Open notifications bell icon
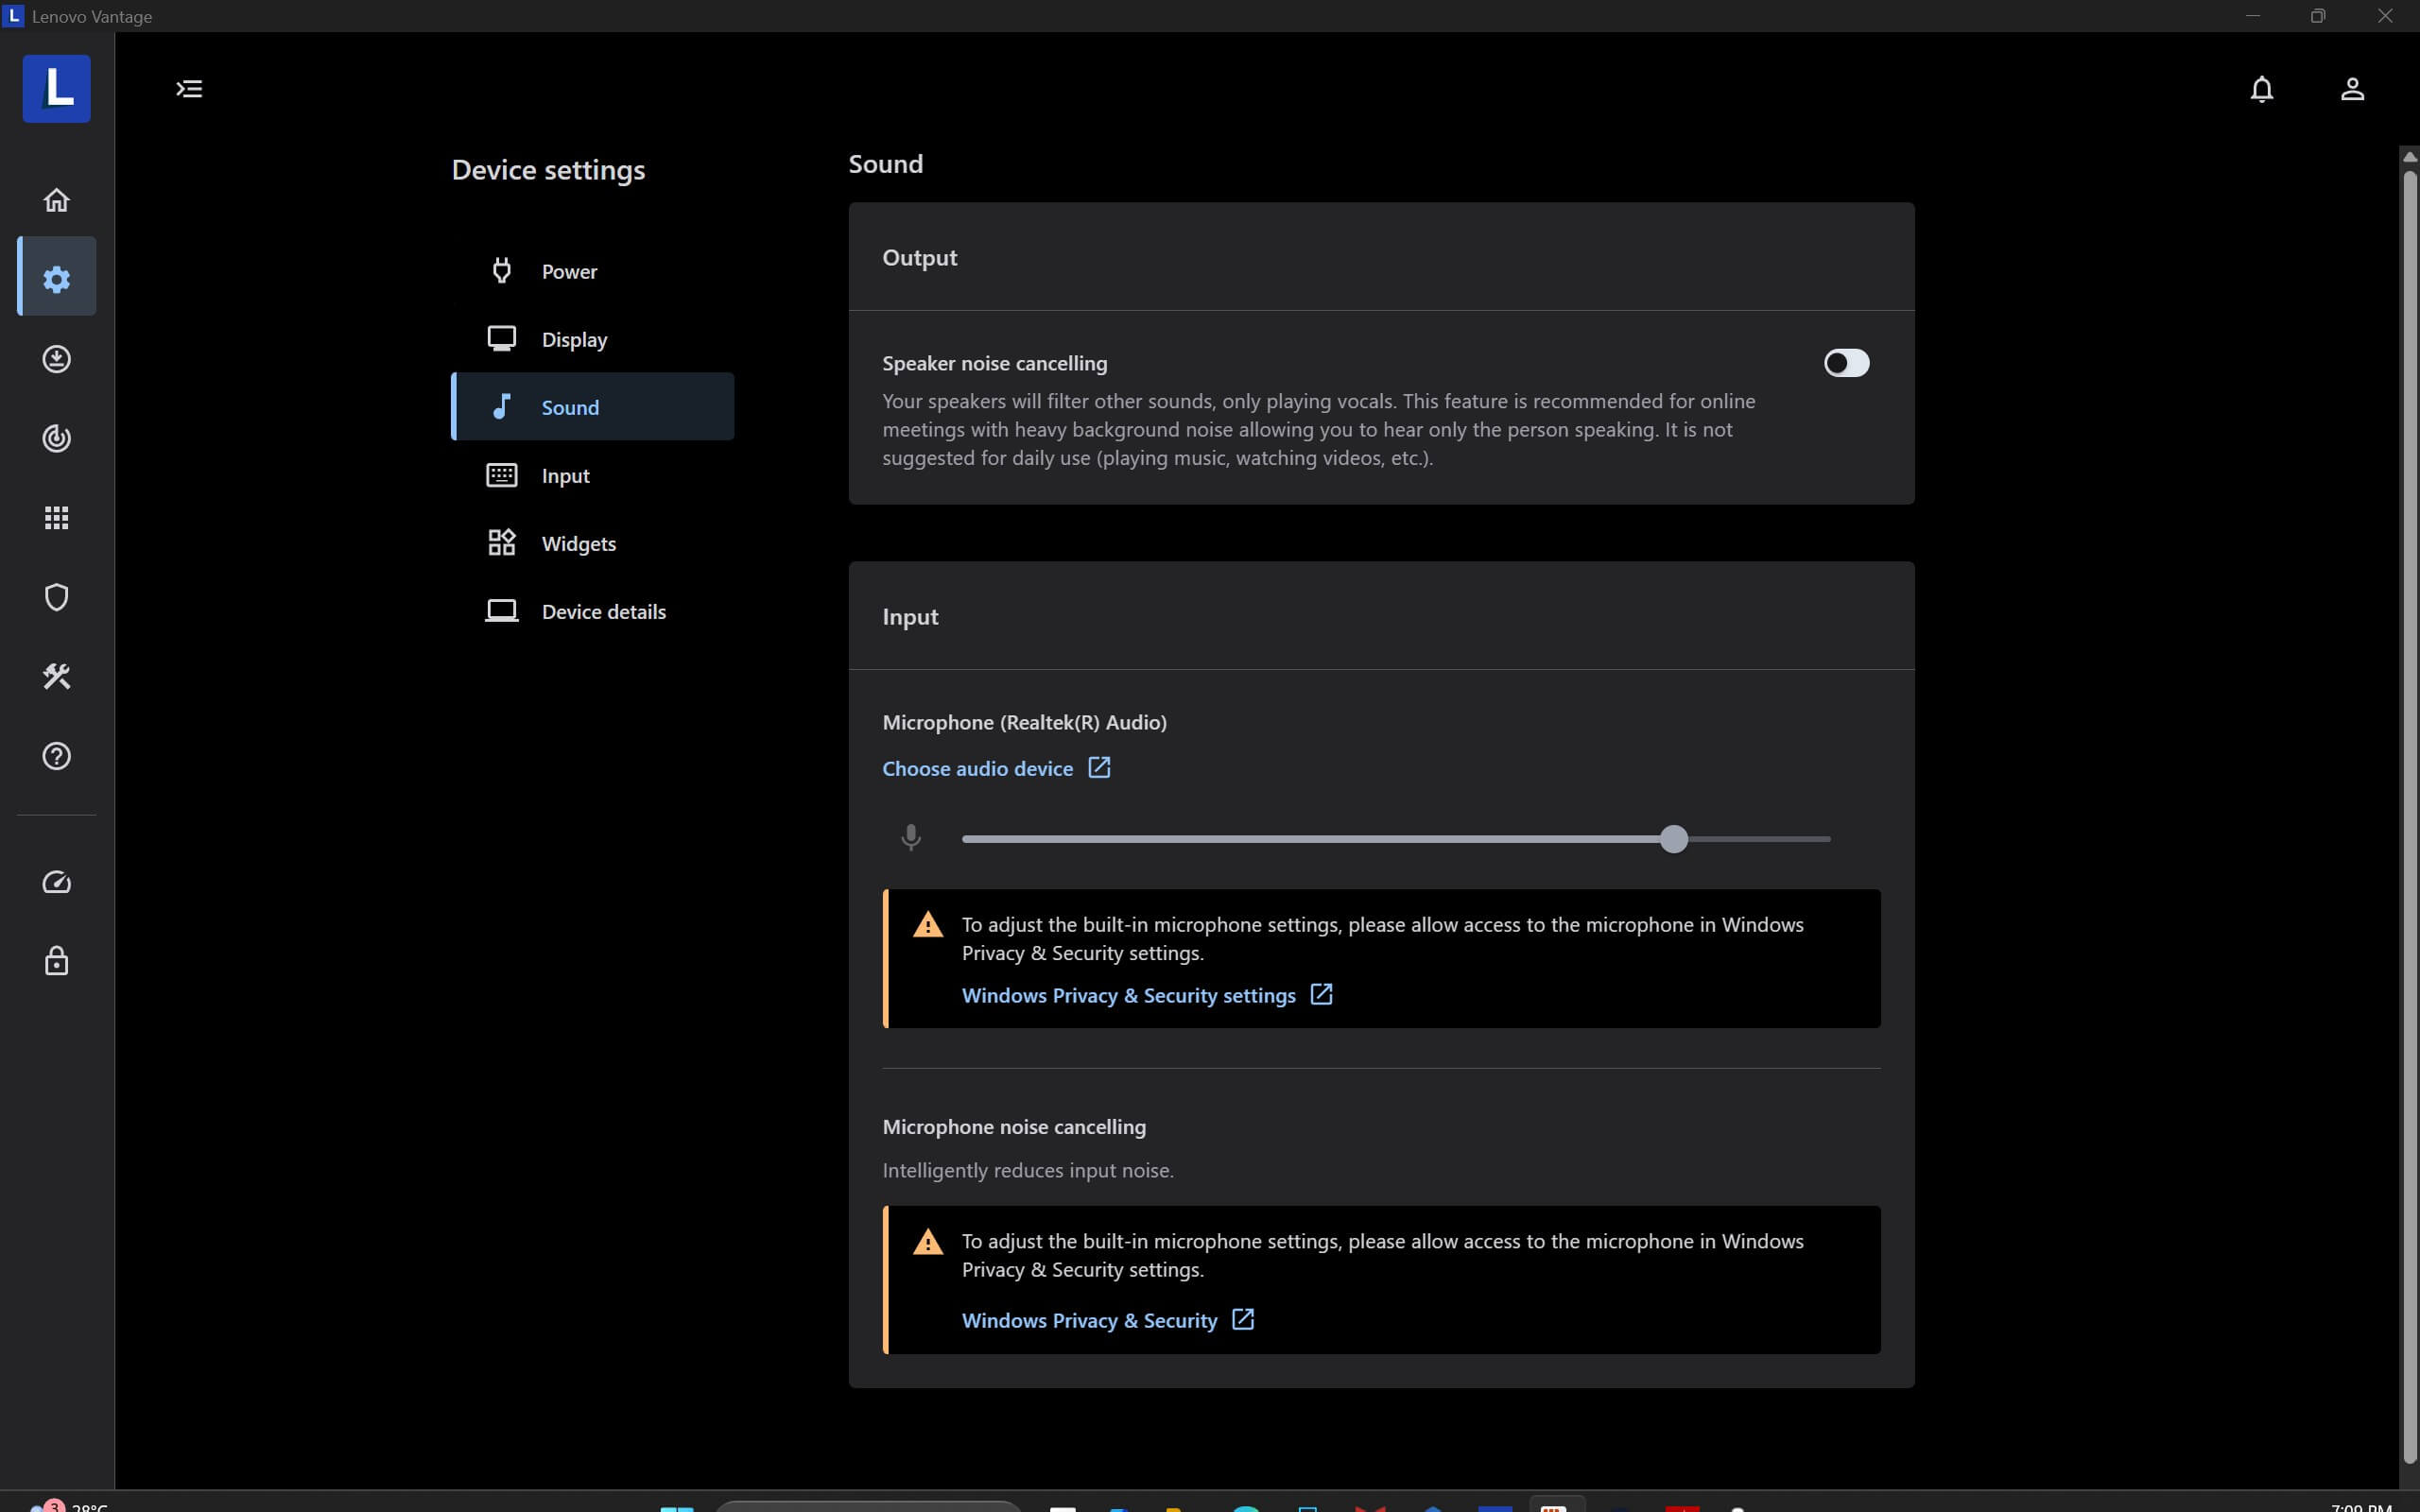This screenshot has width=2420, height=1512. point(2261,89)
